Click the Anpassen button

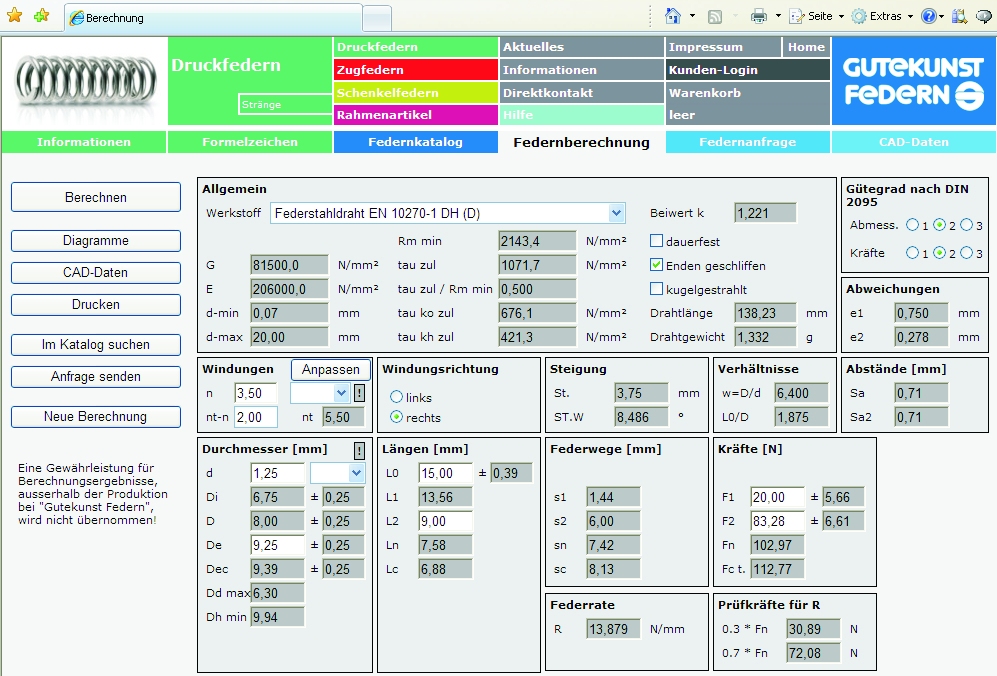click(x=331, y=369)
